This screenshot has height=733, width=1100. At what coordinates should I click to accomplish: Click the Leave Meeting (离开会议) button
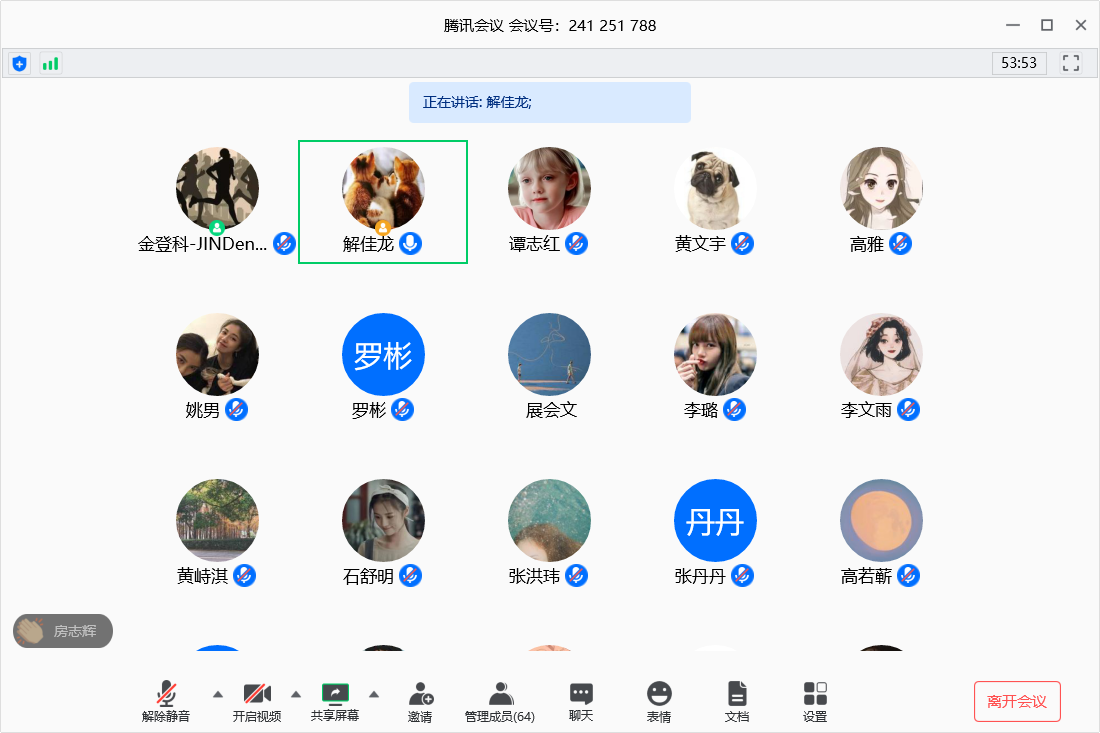(1017, 701)
